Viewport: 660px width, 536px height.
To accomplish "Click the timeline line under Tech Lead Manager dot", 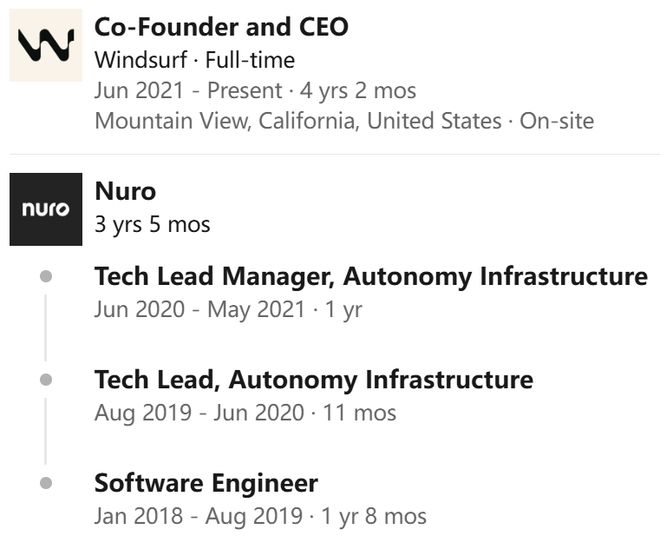I will pyautogui.click(x=45, y=325).
